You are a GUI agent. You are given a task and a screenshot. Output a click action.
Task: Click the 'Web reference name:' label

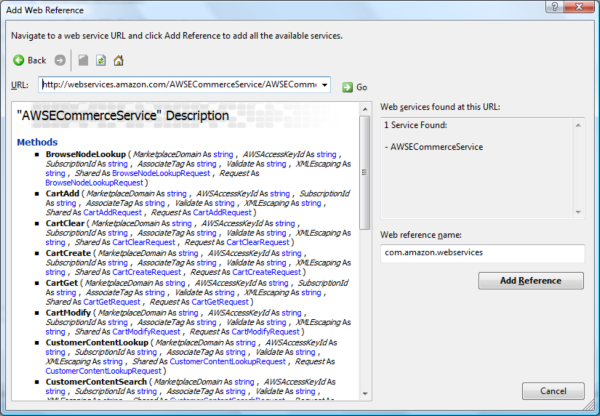pos(421,235)
